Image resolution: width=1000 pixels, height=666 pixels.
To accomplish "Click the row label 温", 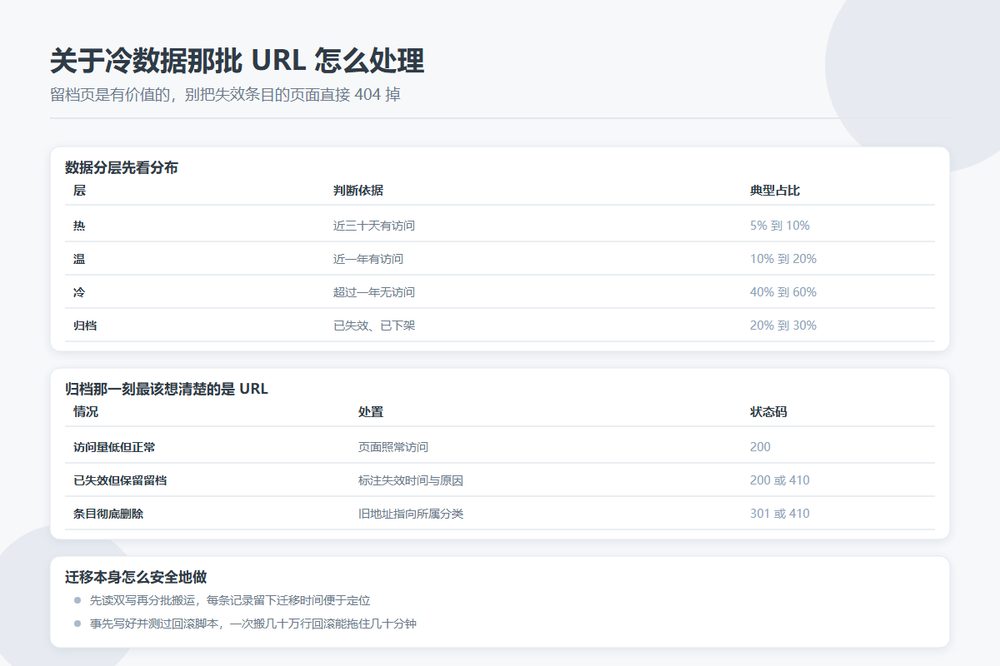I will (x=79, y=258).
